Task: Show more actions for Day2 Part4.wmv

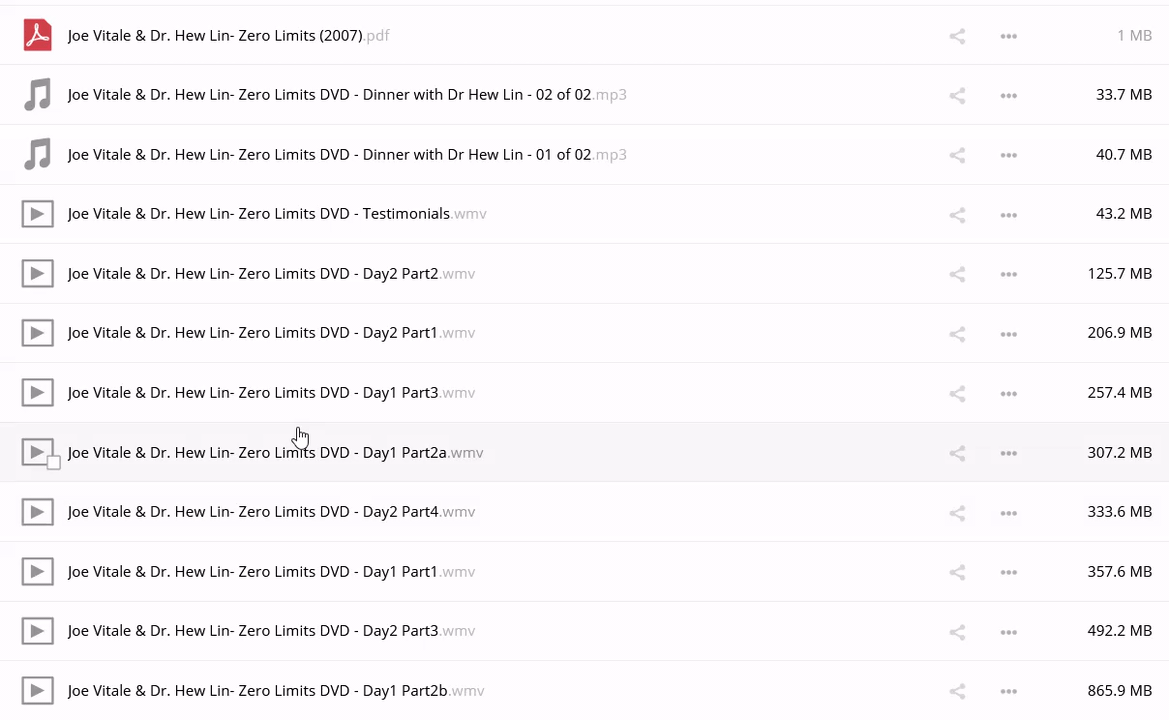Action: (x=1008, y=512)
